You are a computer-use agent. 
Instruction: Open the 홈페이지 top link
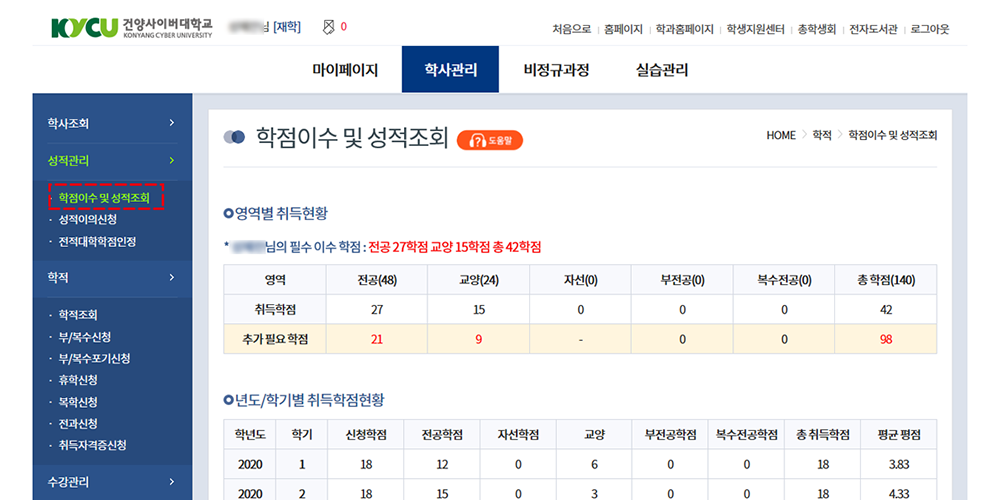click(623, 29)
